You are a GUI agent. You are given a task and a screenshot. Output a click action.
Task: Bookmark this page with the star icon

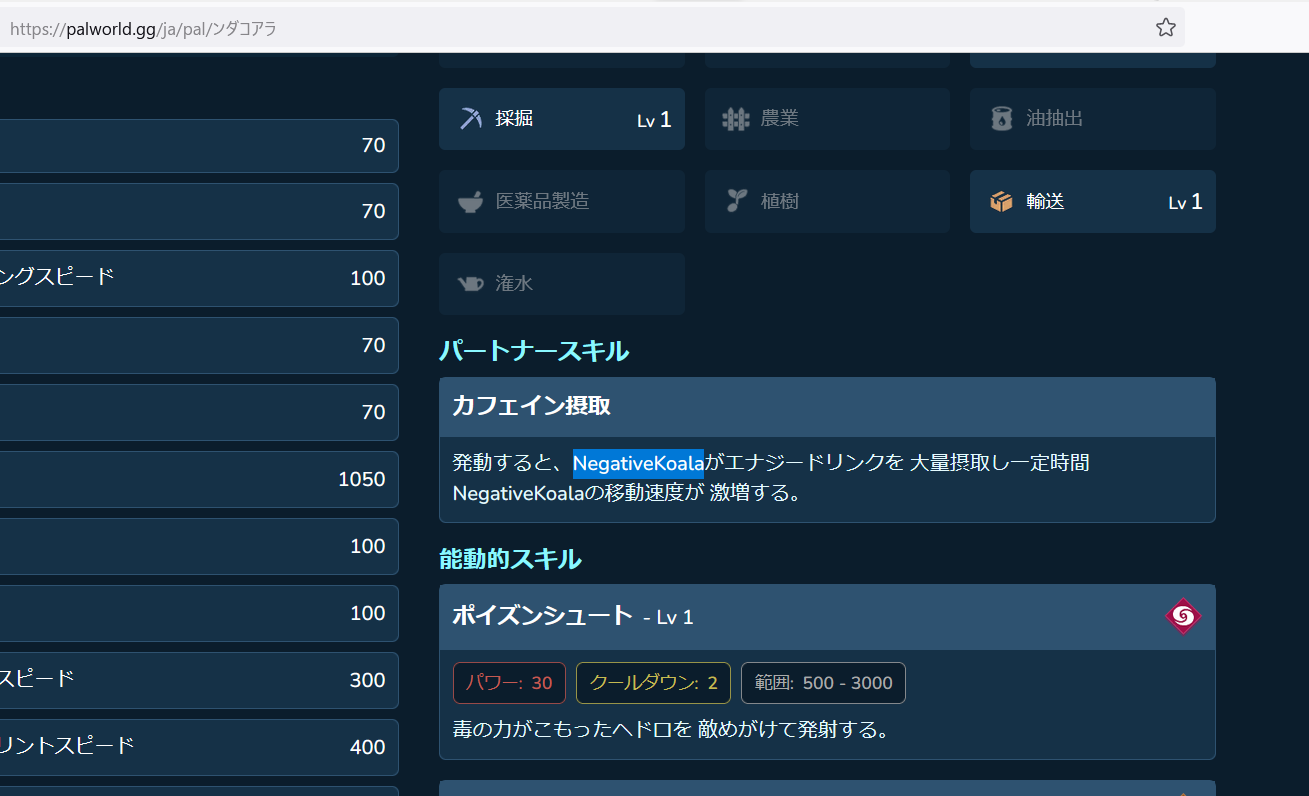click(x=1165, y=28)
